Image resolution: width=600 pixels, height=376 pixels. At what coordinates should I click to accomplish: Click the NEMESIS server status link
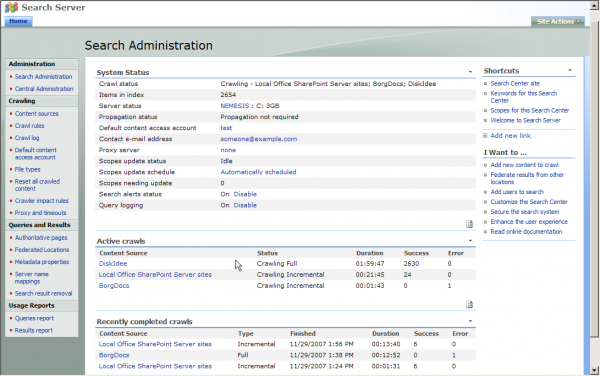tap(235, 106)
